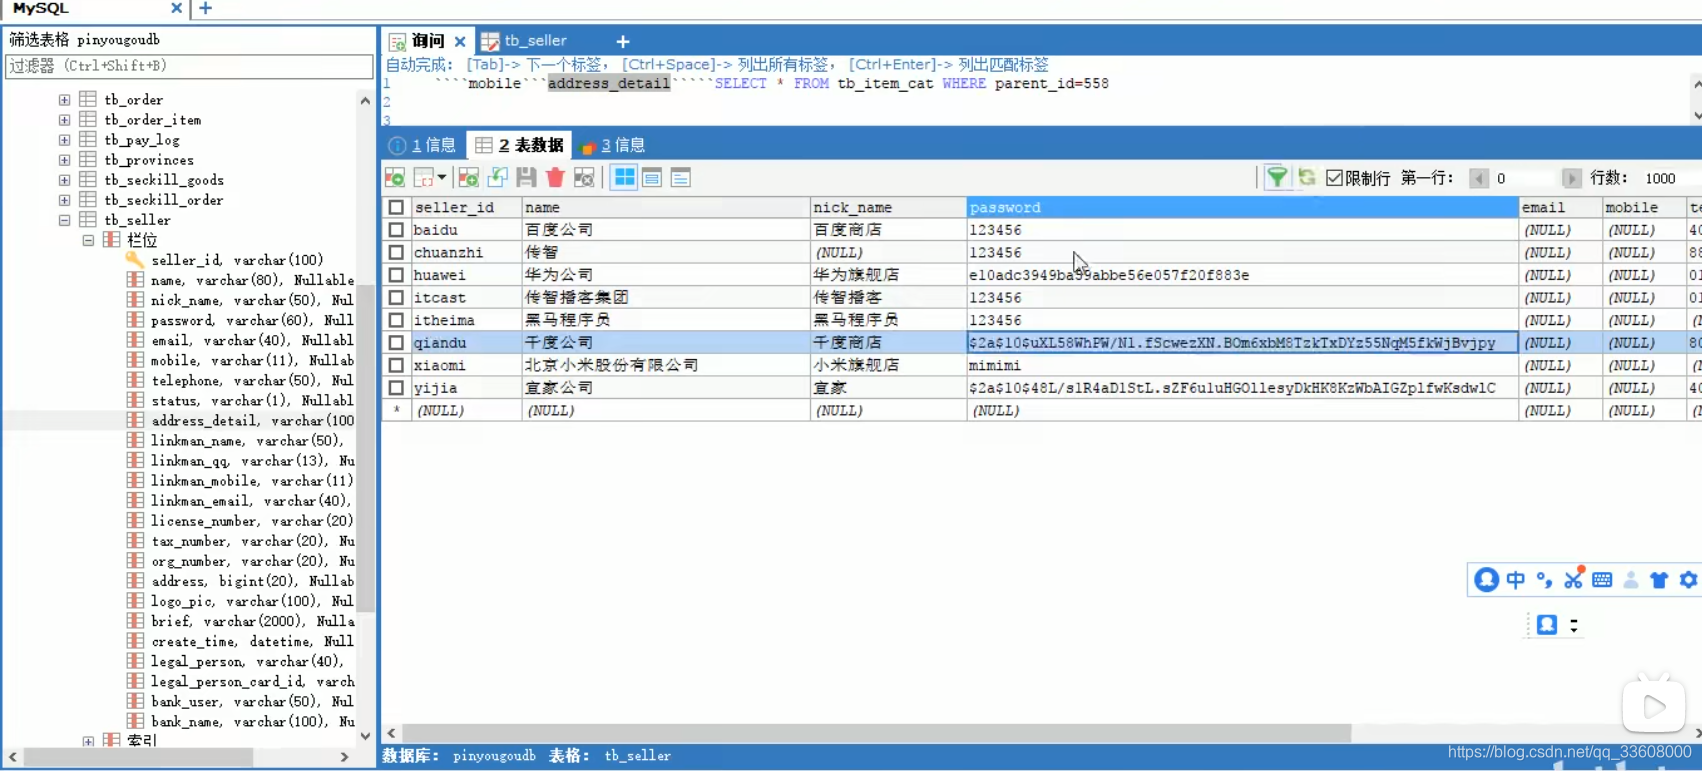Check the baidu row checkbox
The image size is (1702, 771).
[396, 230]
